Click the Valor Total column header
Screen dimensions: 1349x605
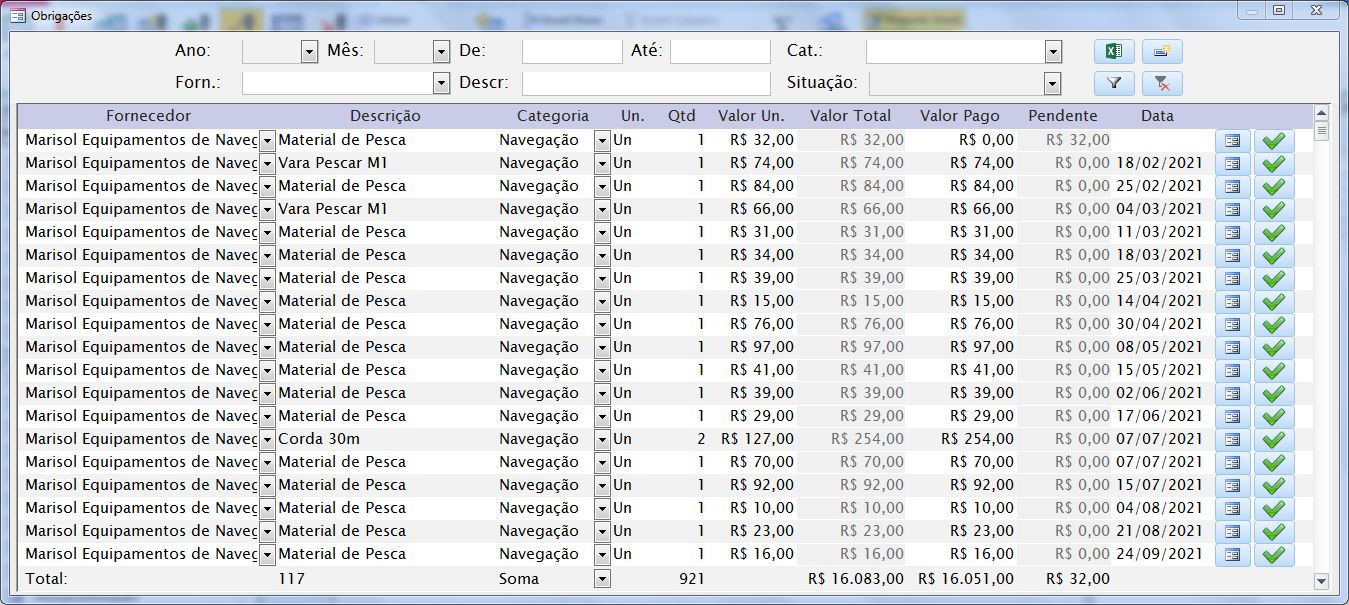coord(850,116)
